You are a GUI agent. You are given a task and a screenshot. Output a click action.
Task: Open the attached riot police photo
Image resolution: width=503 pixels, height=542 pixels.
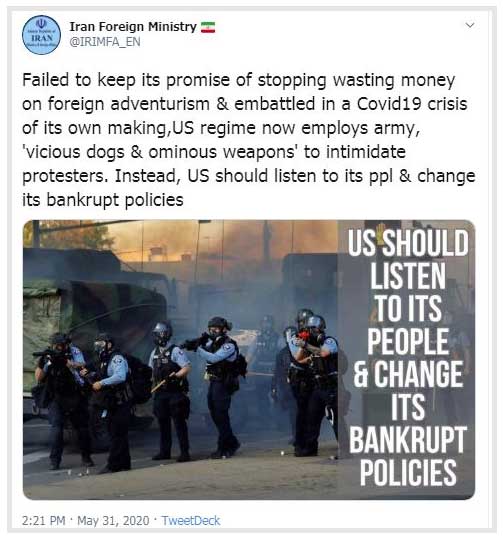point(249,360)
